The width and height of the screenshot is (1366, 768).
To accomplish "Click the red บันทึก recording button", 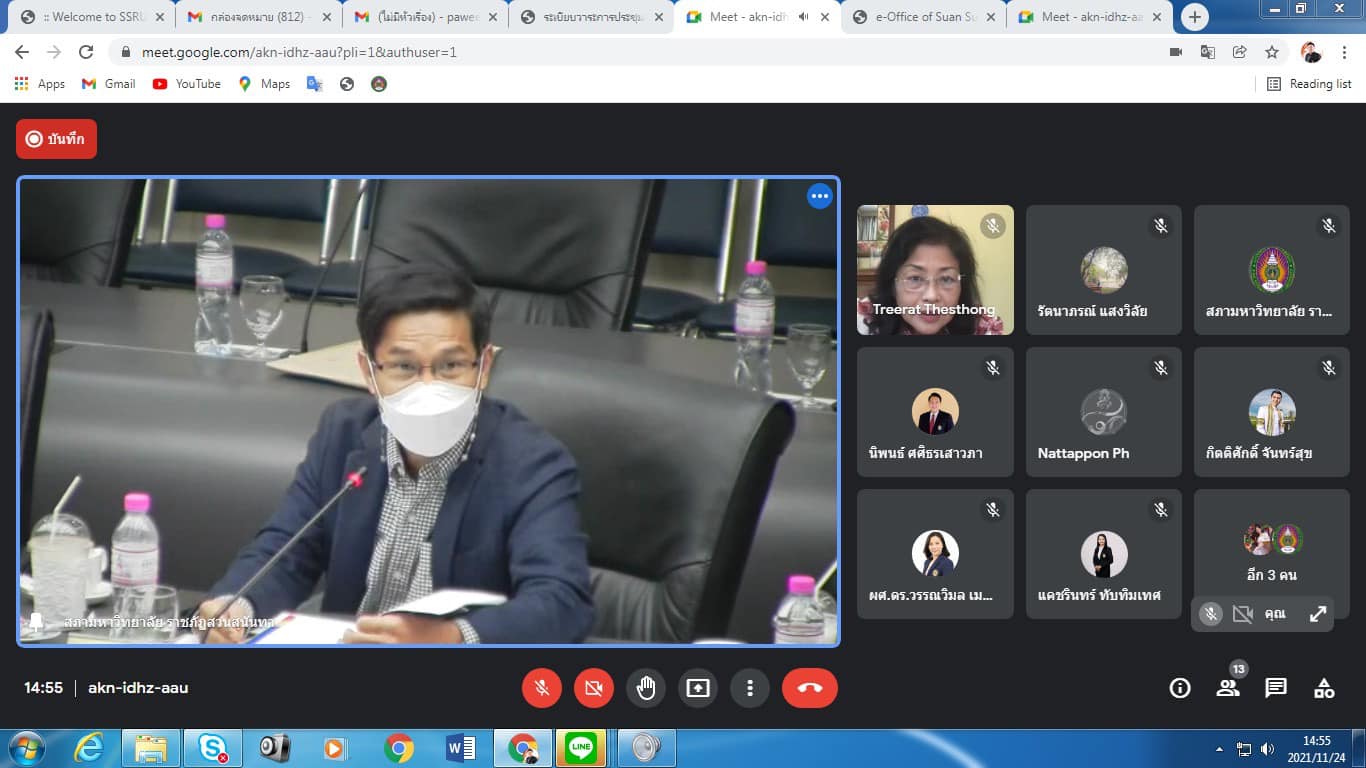I will [x=56, y=139].
